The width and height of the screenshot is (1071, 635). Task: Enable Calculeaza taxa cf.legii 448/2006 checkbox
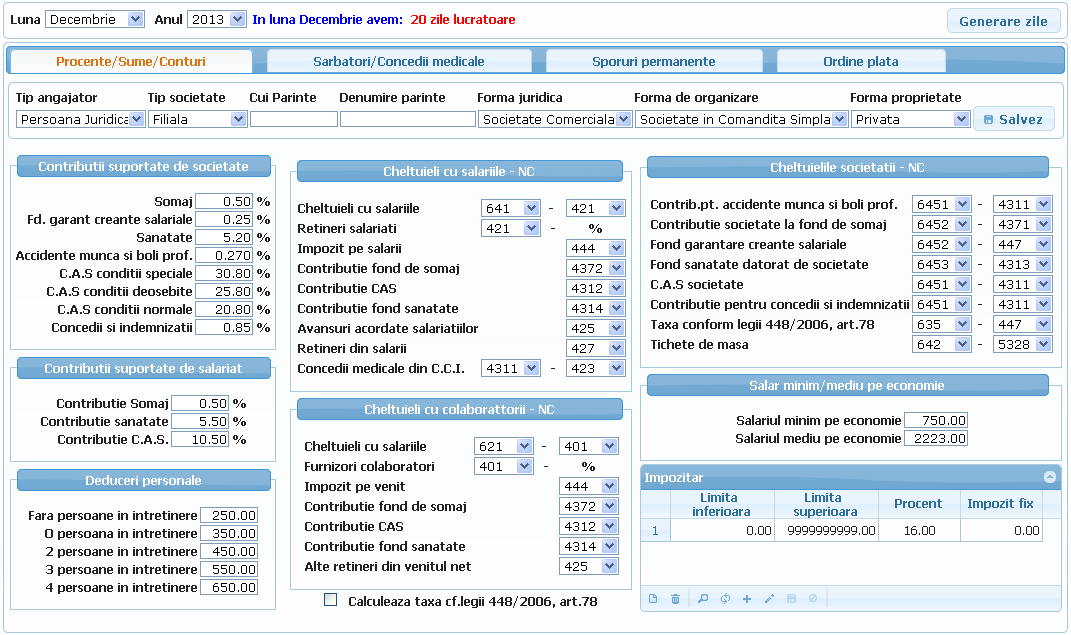[x=331, y=600]
